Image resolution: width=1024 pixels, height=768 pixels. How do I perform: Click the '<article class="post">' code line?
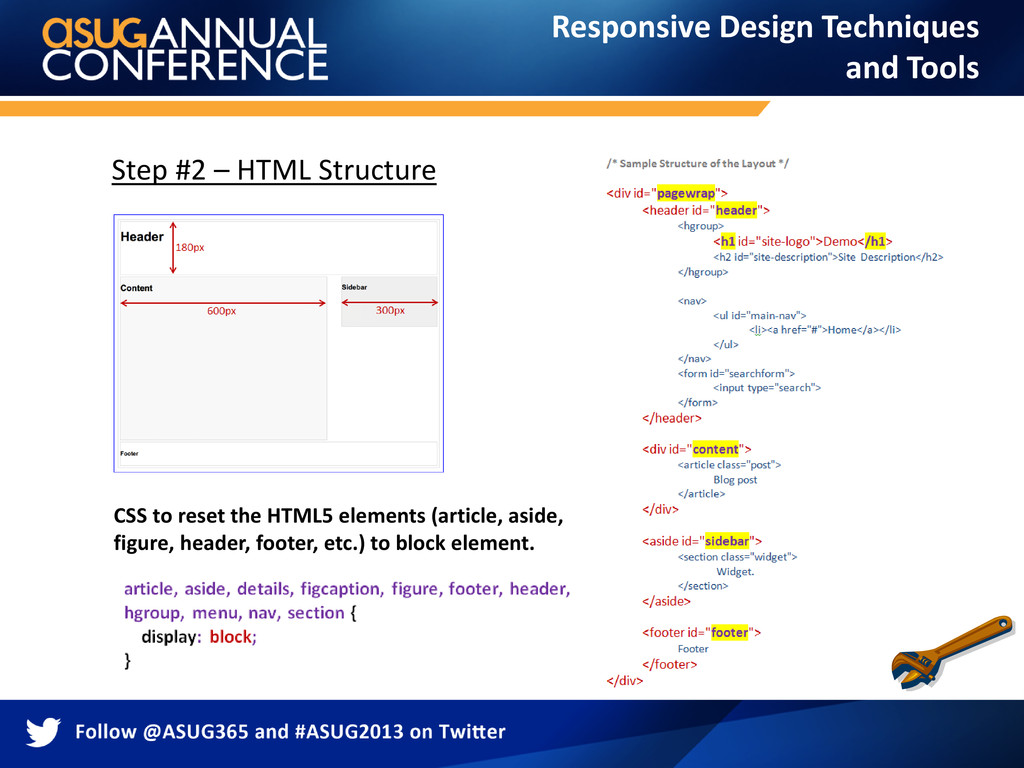(x=729, y=465)
